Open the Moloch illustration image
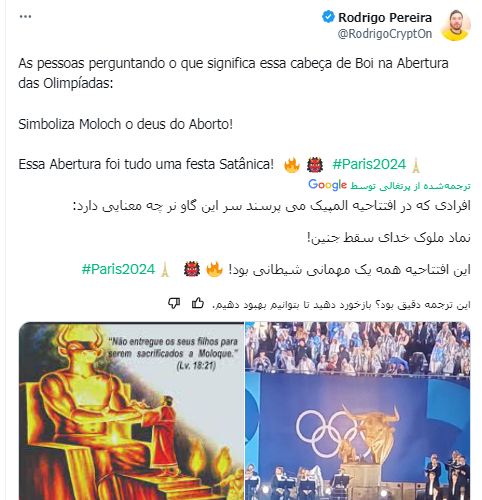 (131, 411)
